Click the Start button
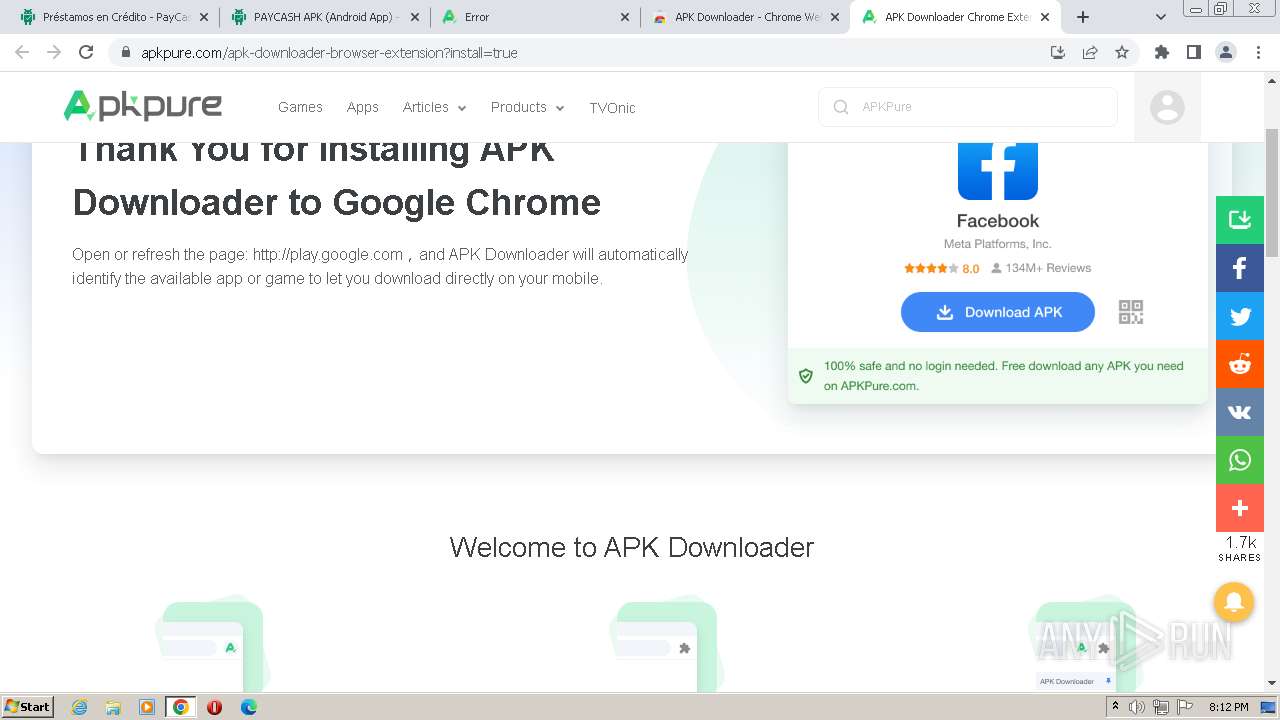1280x720 pixels. (x=27, y=707)
